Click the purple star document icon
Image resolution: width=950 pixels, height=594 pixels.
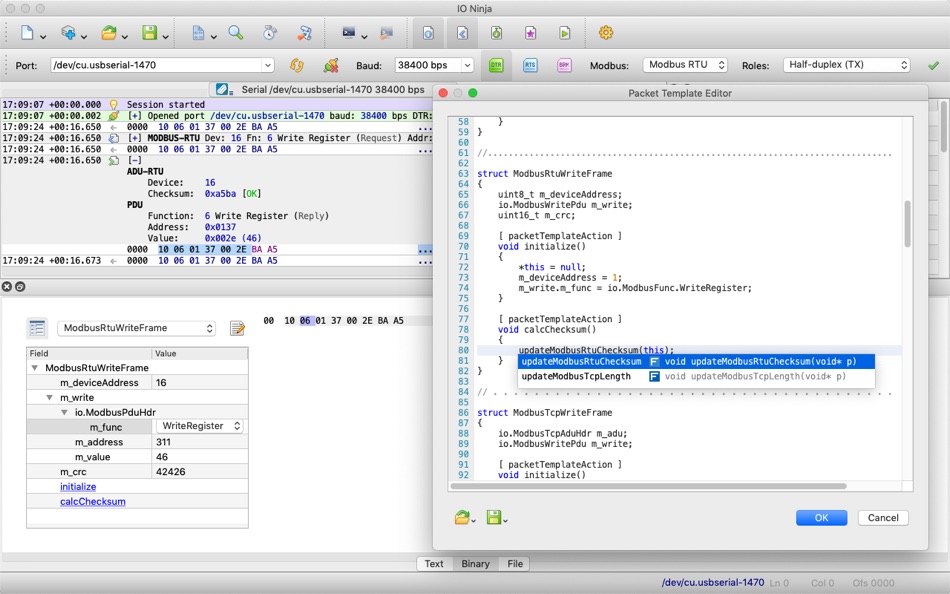(x=530, y=33)
